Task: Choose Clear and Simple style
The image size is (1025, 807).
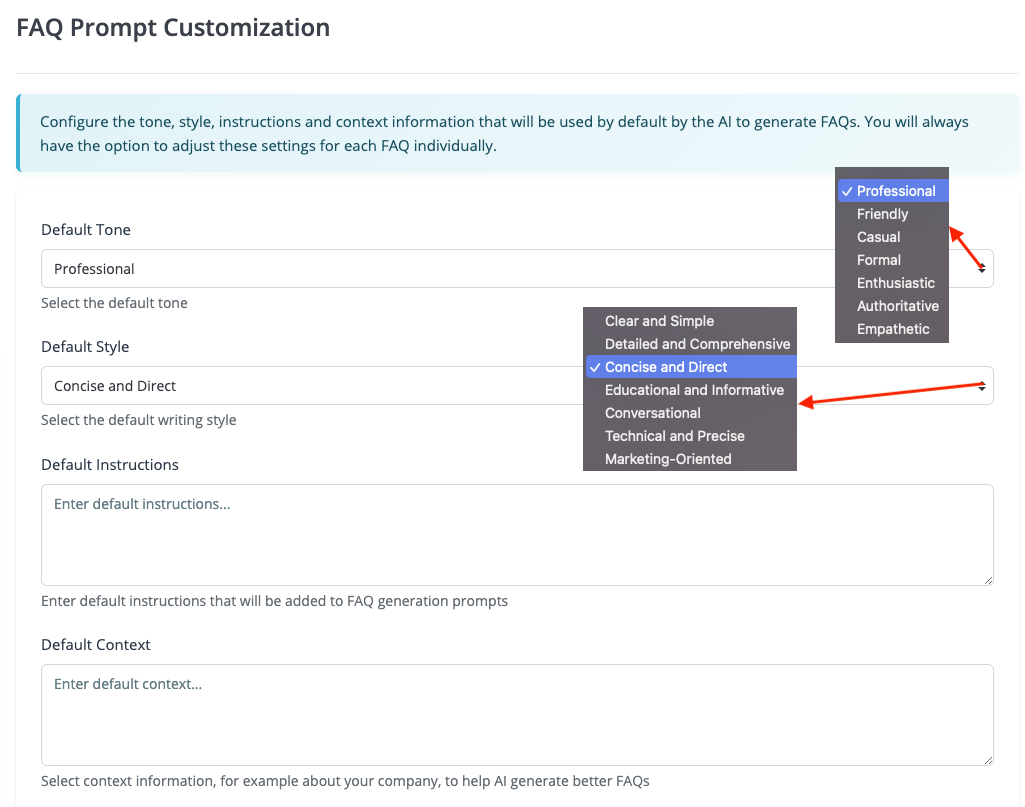Action: [659, 321]
